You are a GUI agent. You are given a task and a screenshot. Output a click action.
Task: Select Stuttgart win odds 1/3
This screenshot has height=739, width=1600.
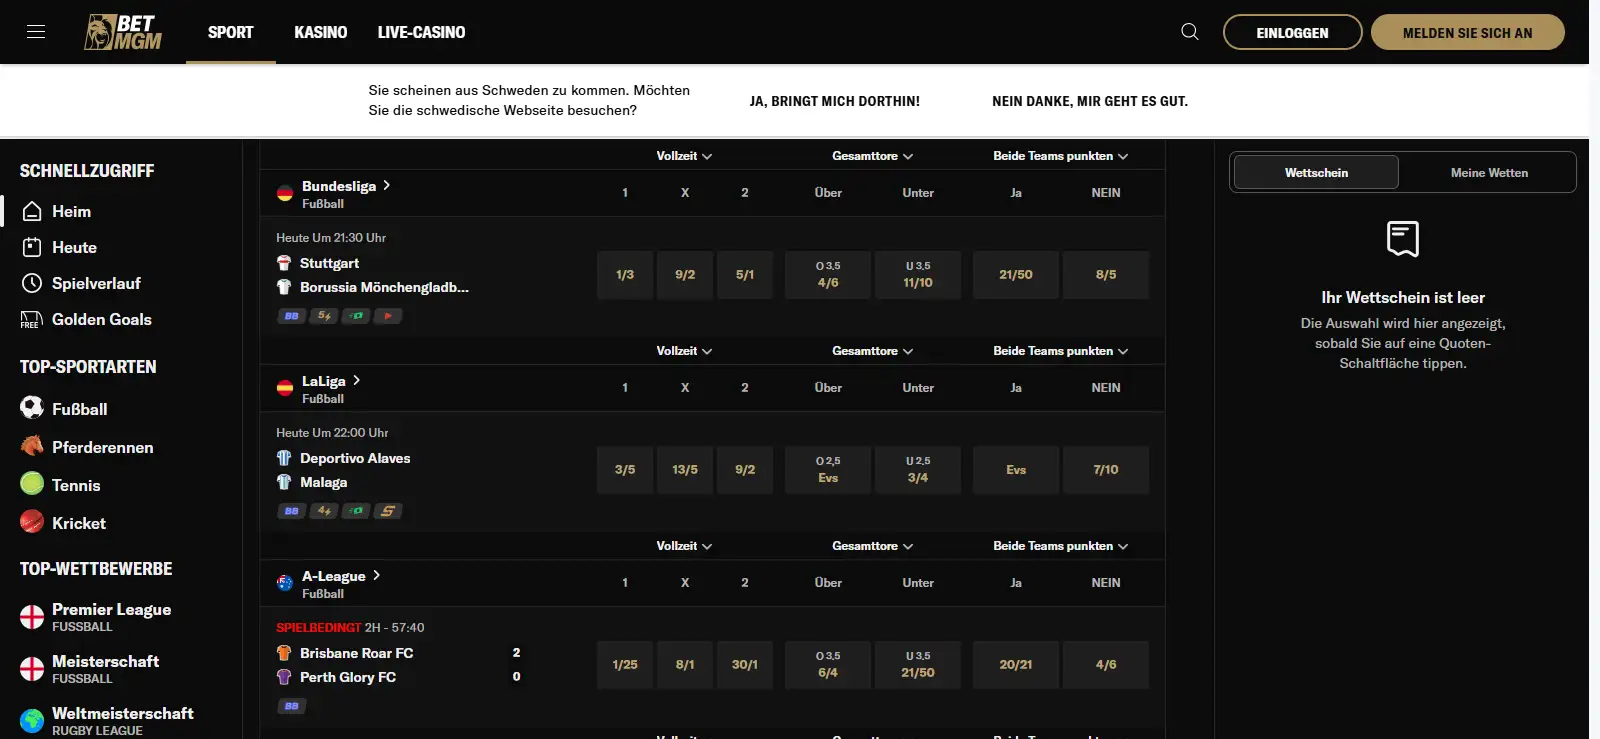point(625,274)
